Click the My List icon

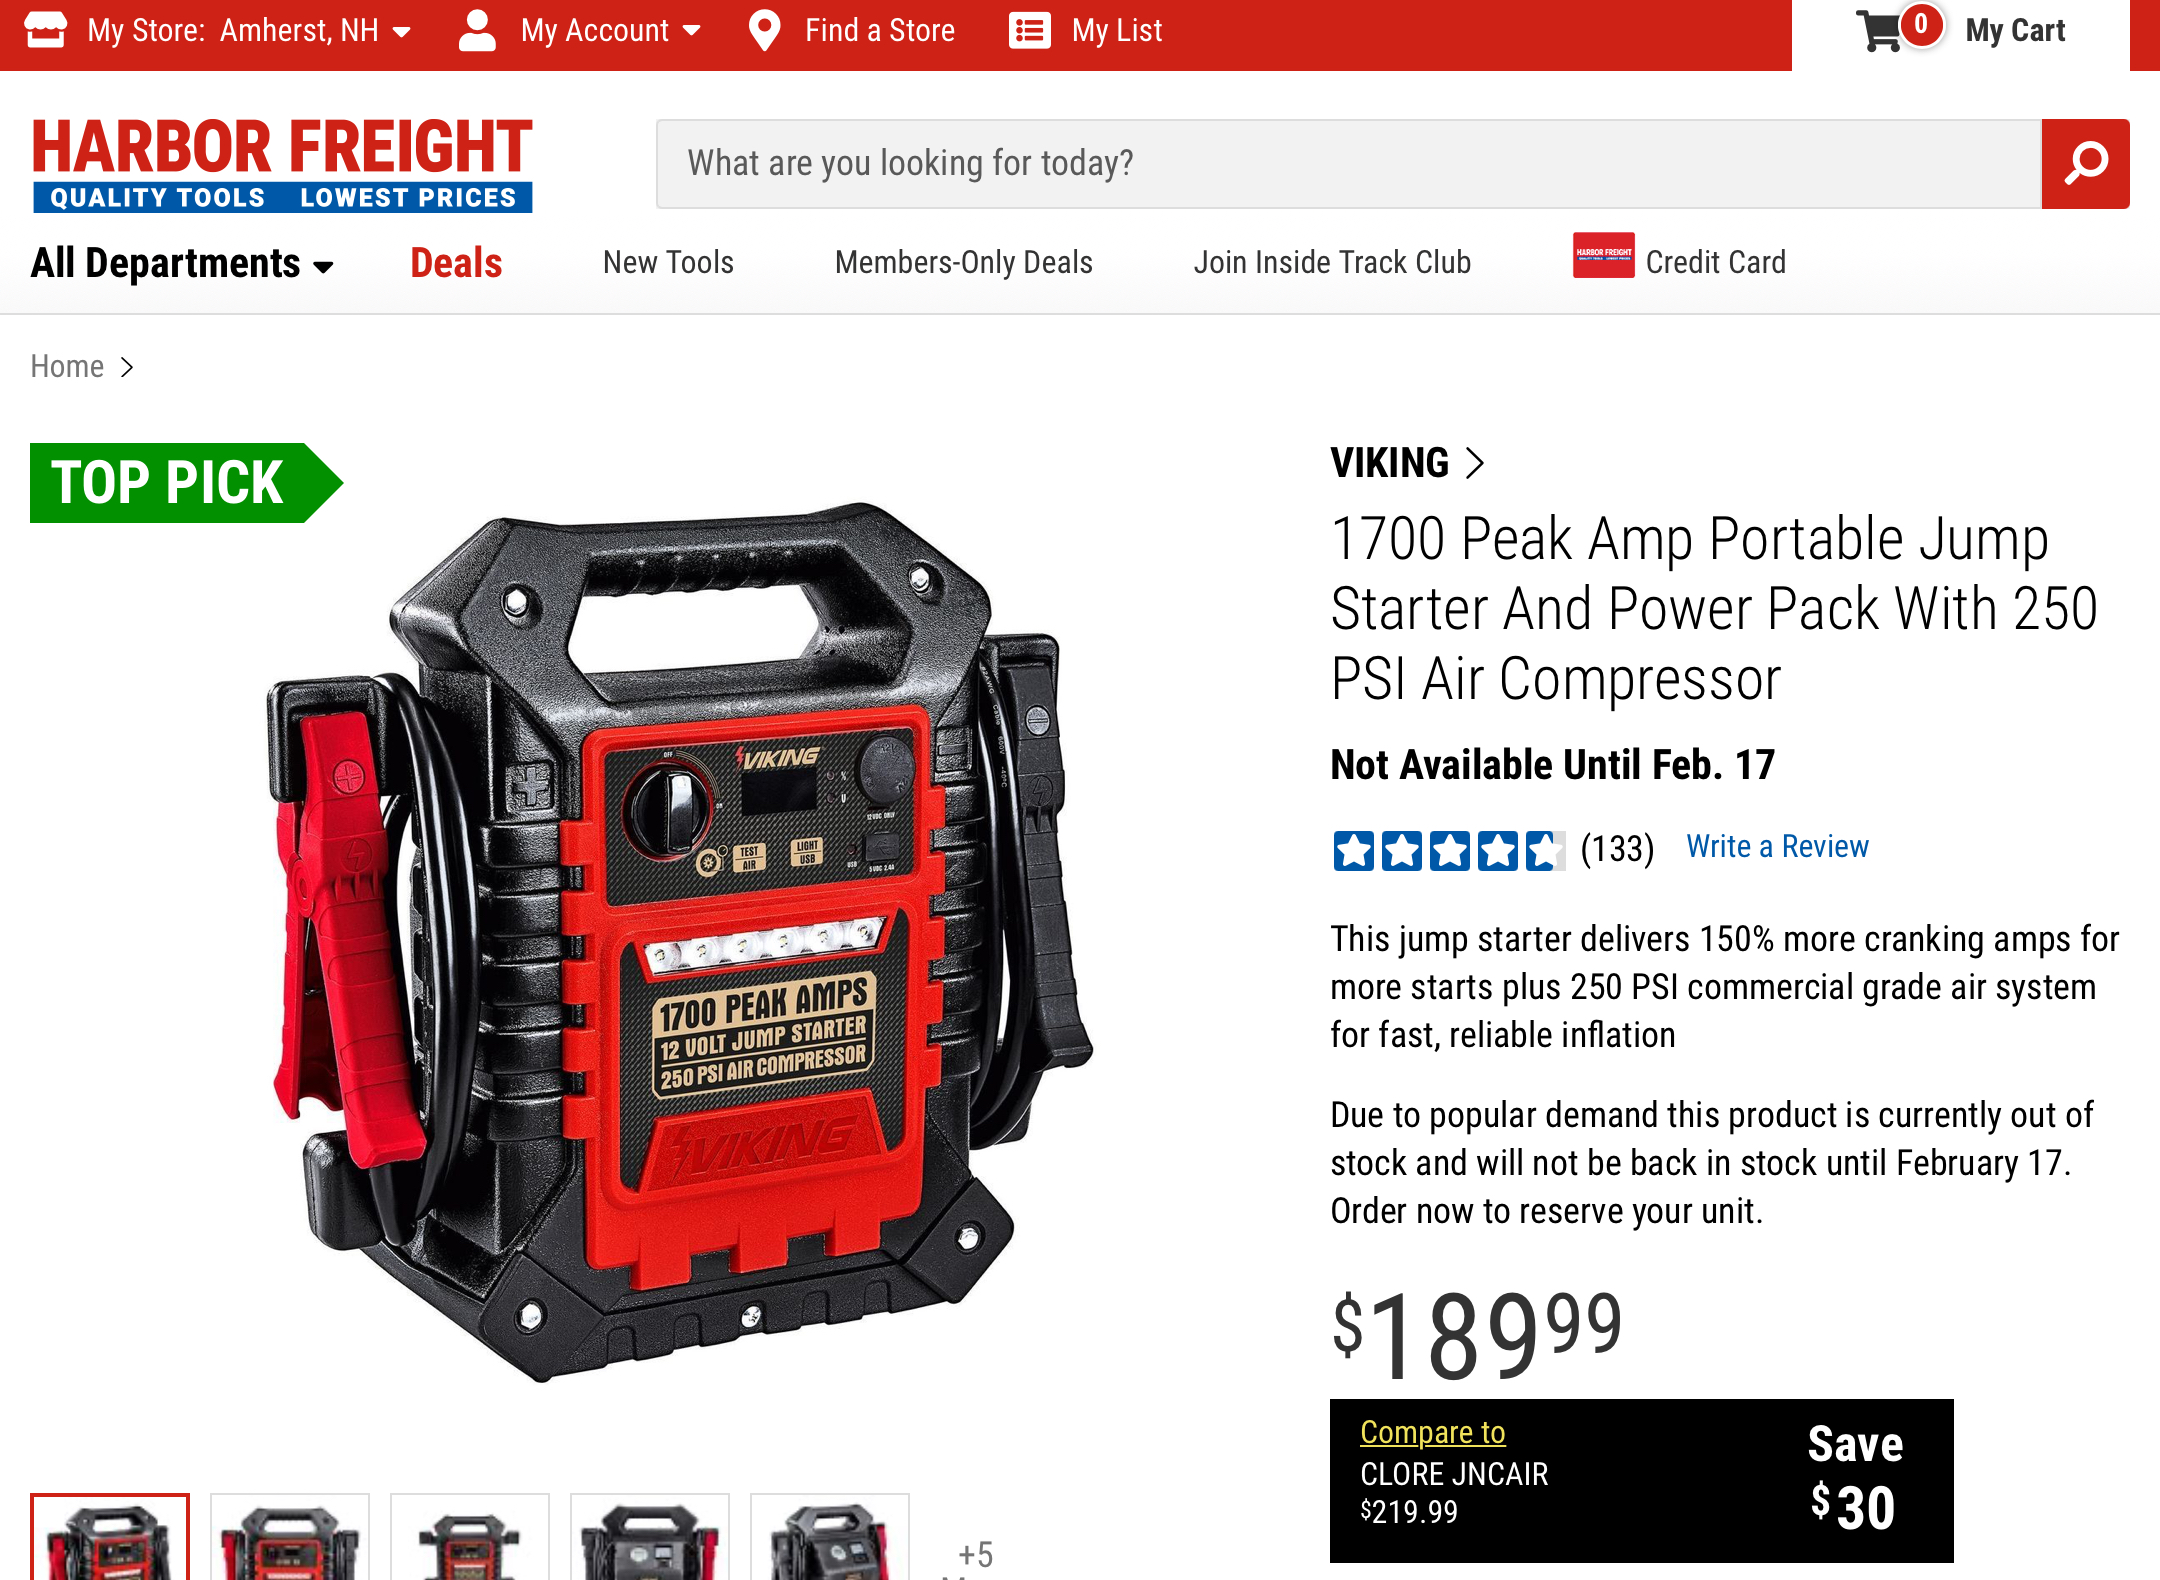[x=1030, y=30]
